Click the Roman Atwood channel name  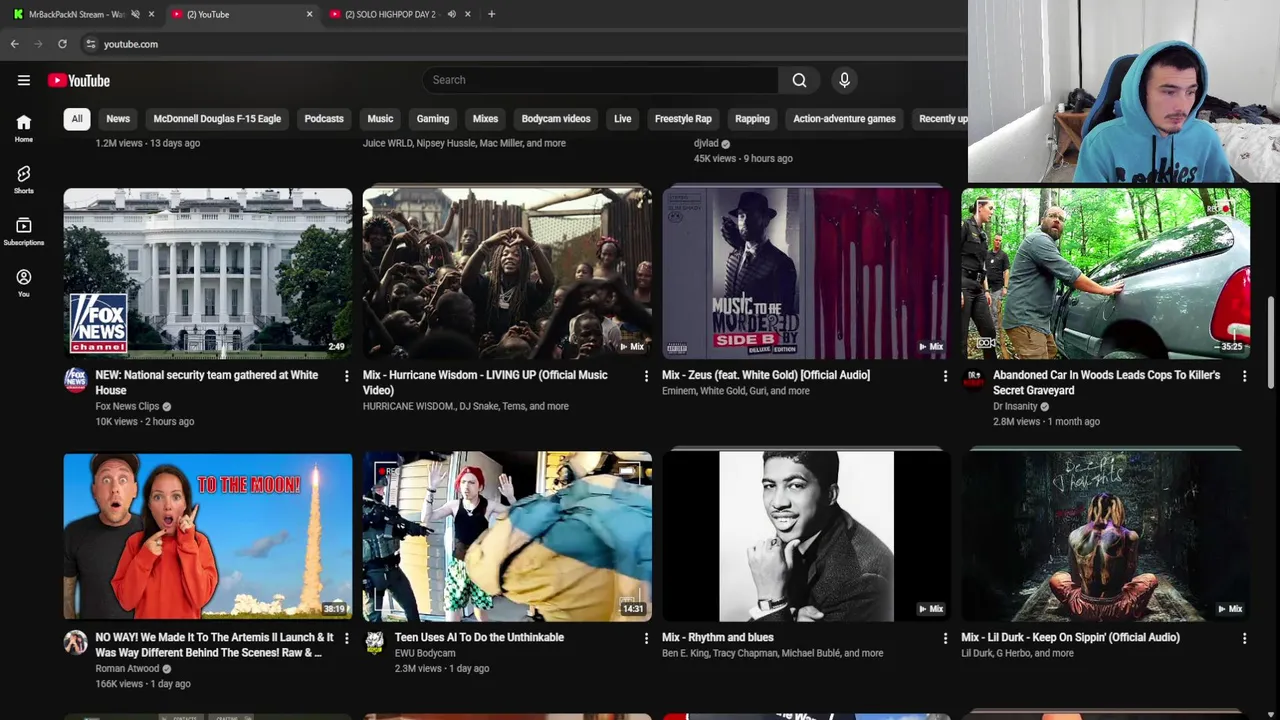(x=127, y=668)
